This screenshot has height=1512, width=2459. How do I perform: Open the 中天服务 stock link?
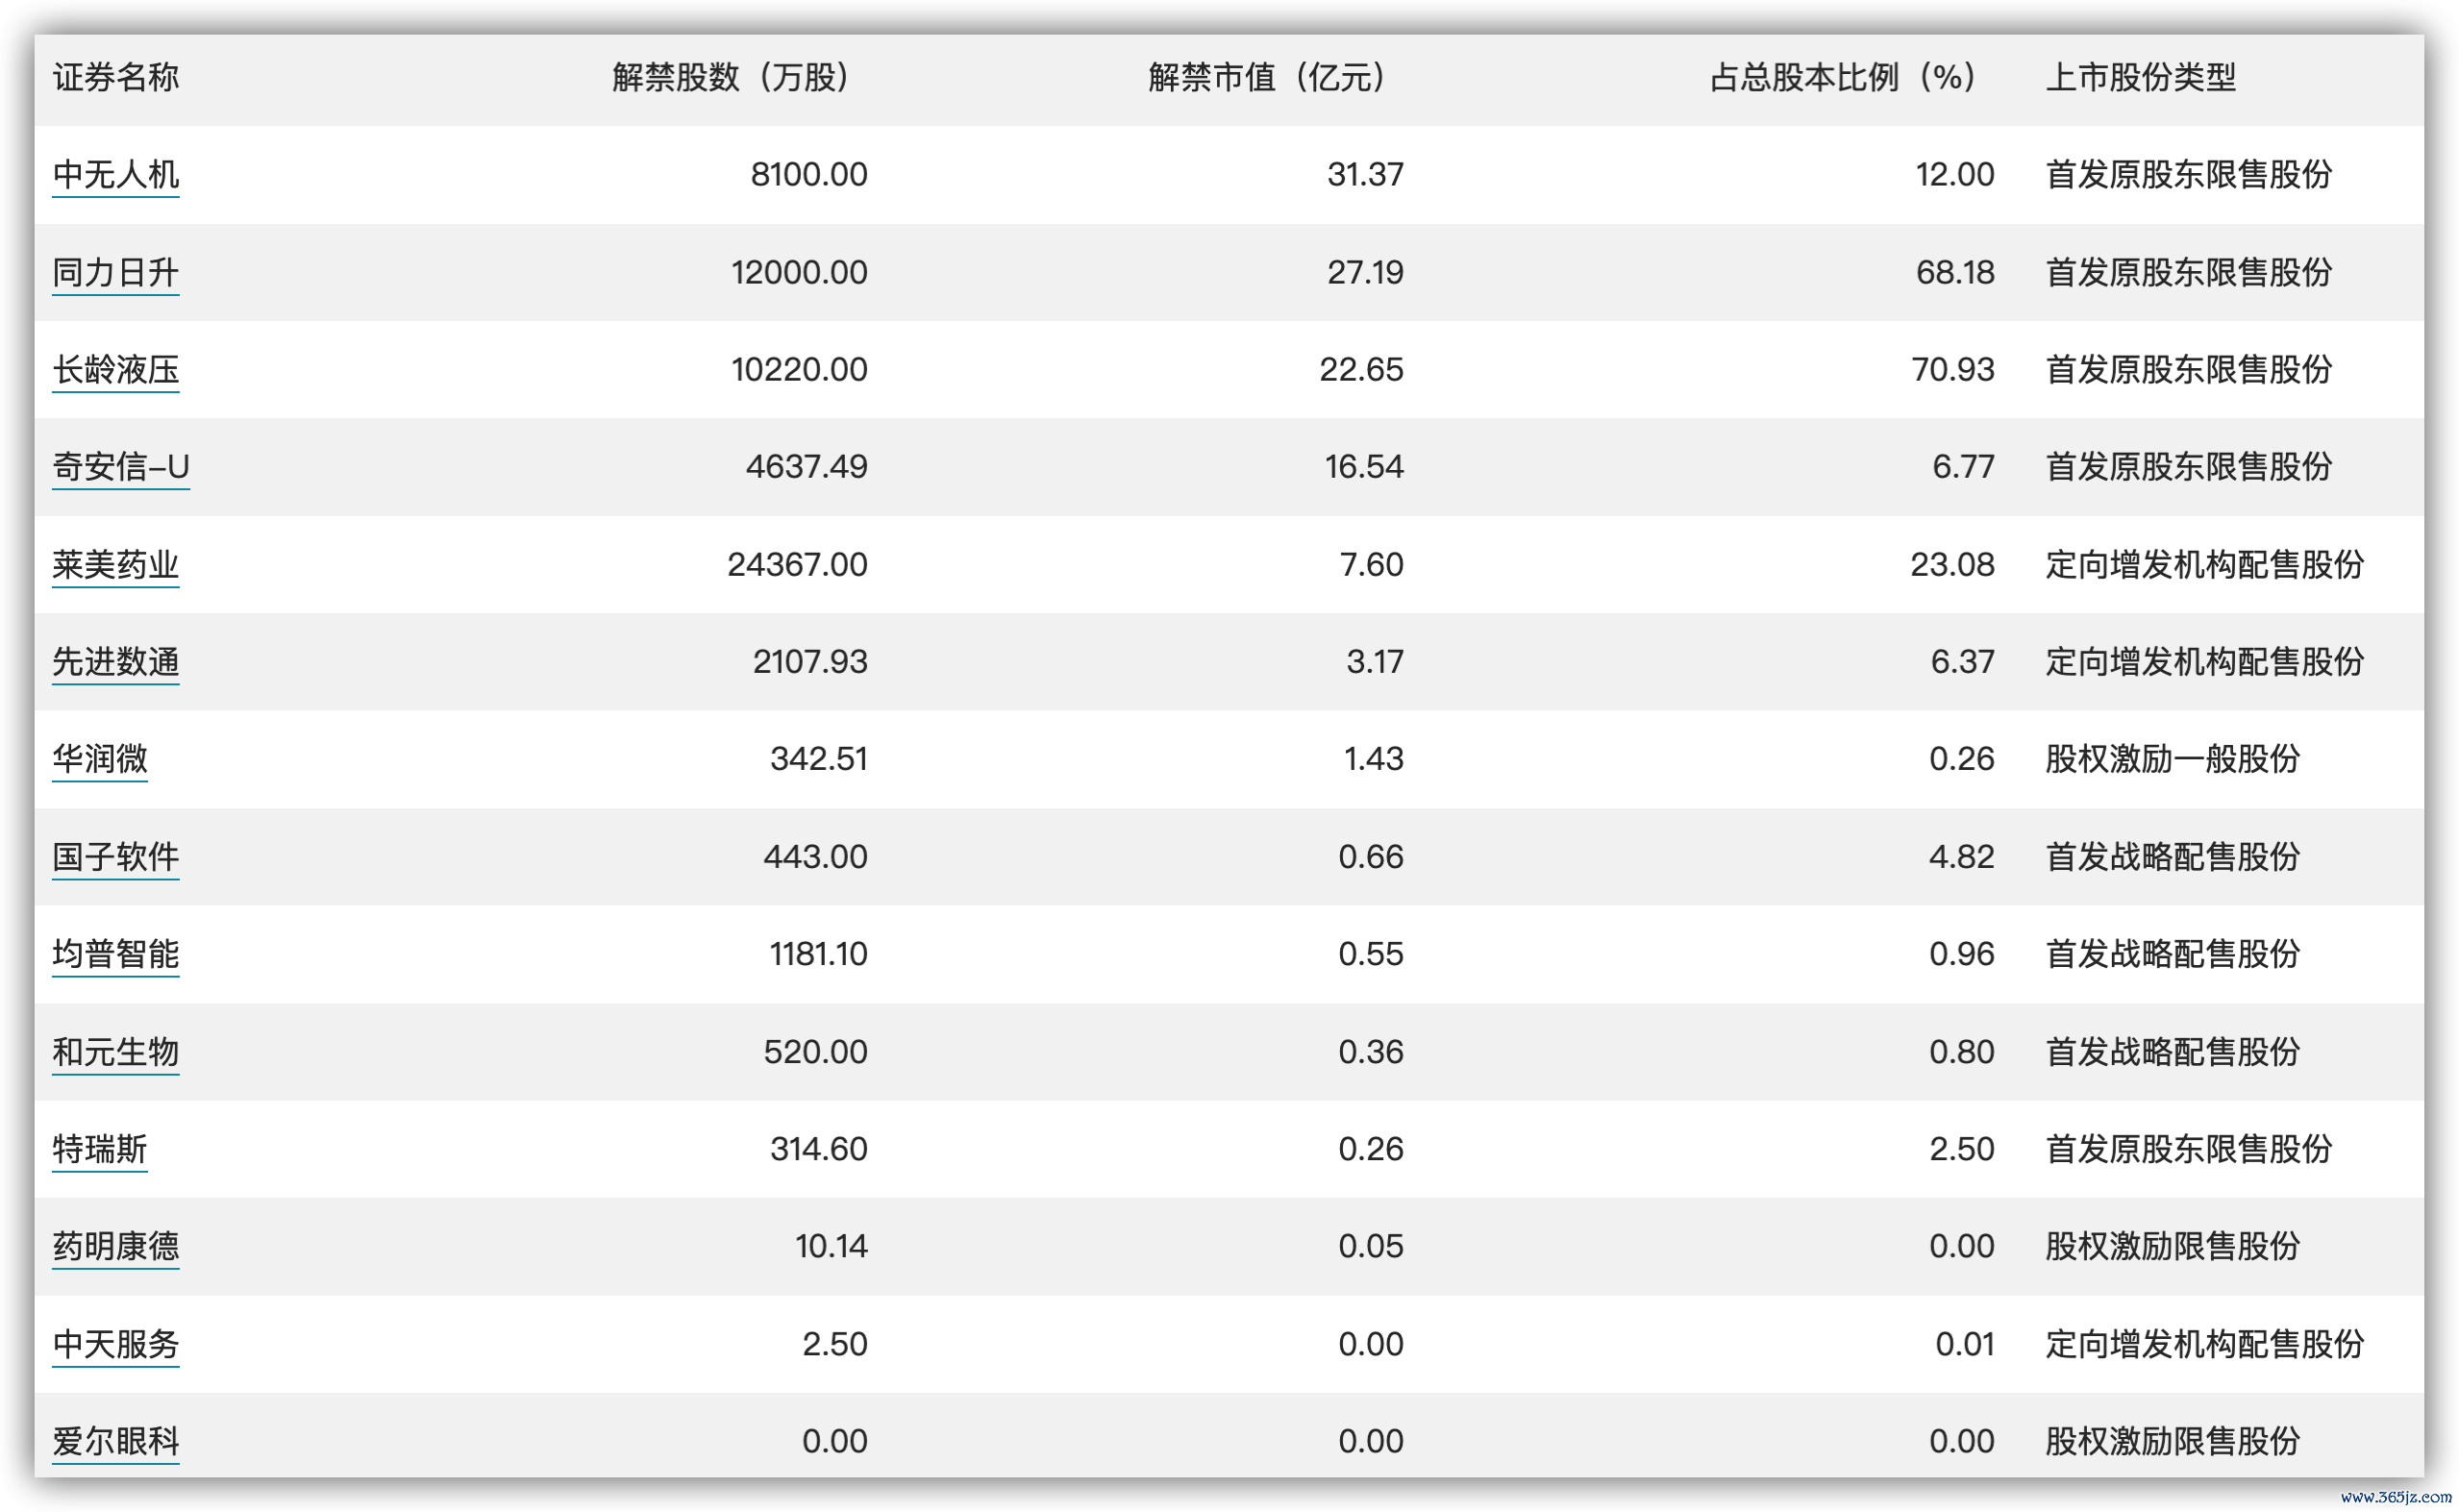point(116,1344)
